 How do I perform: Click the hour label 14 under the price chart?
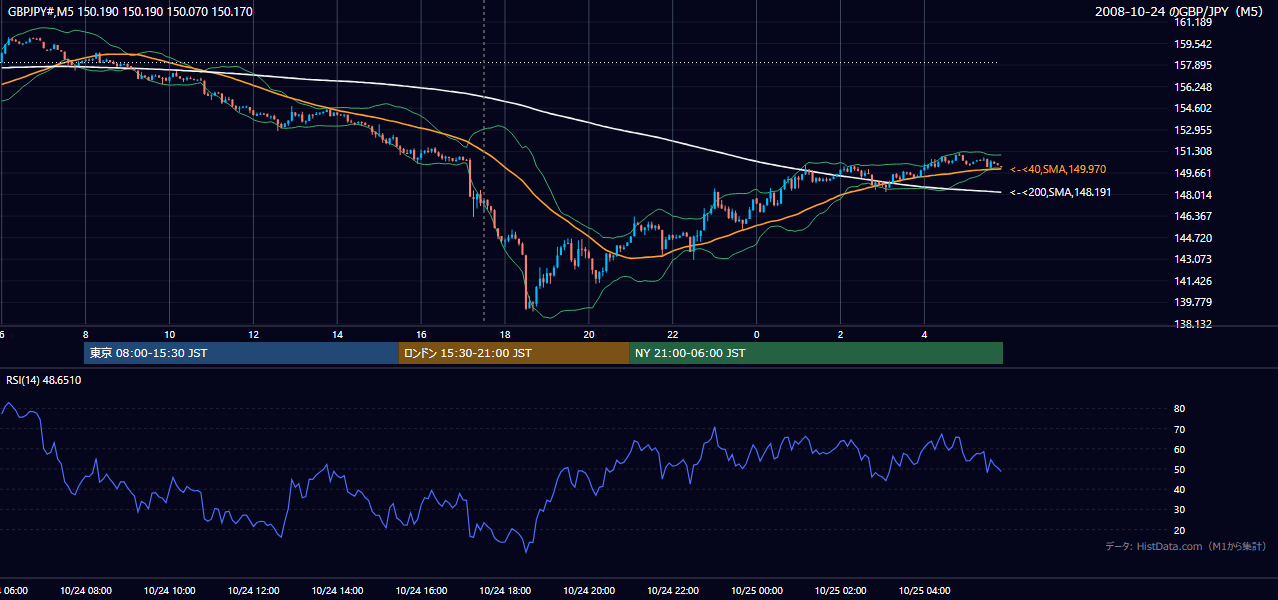click(337, 335)
